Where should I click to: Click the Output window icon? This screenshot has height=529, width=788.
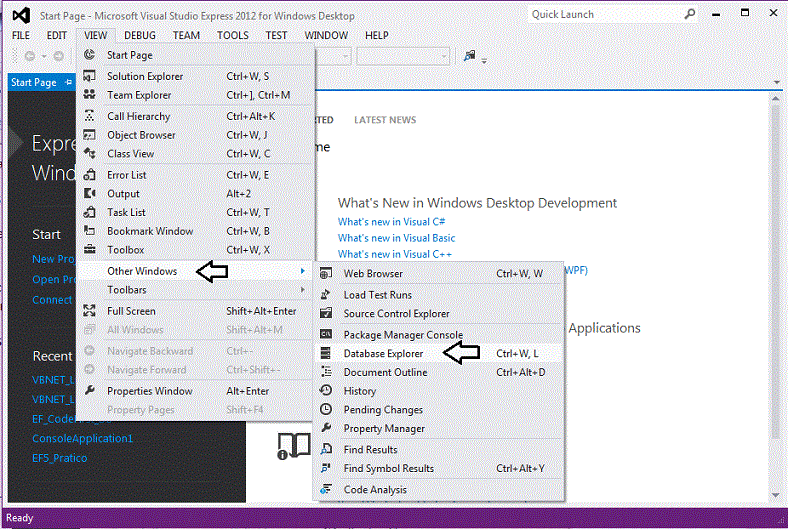(x=89, y=193)
